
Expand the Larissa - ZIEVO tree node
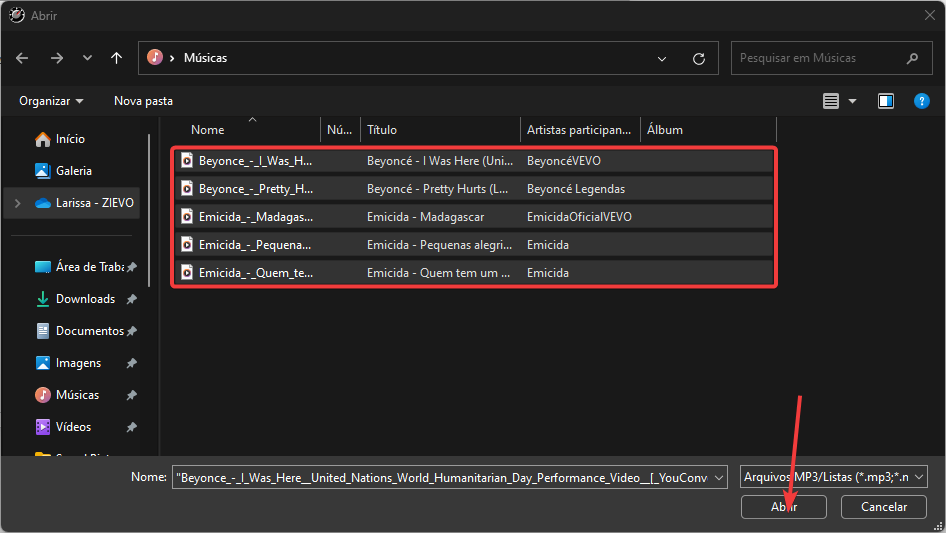pyautogui.click(x=17, y=203)
